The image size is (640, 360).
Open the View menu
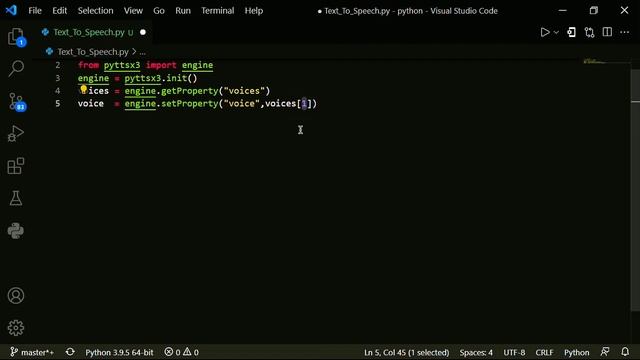coord(133,11)
